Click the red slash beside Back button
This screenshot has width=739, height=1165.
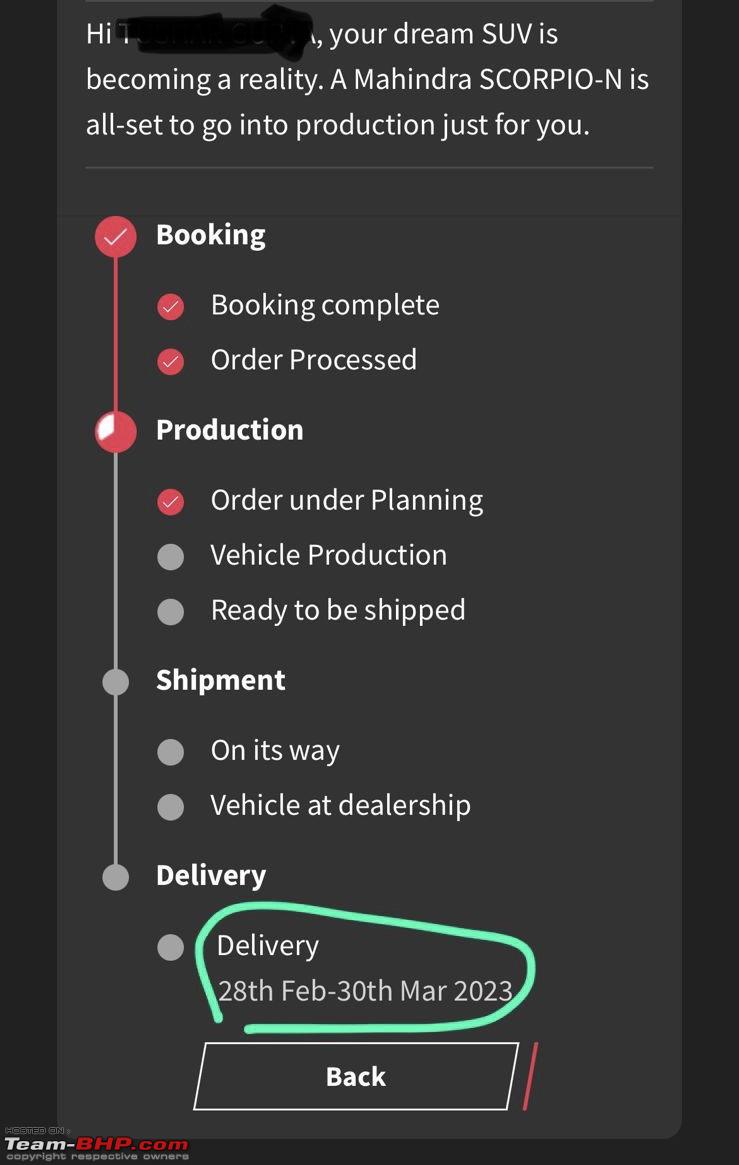point(530,1076)
